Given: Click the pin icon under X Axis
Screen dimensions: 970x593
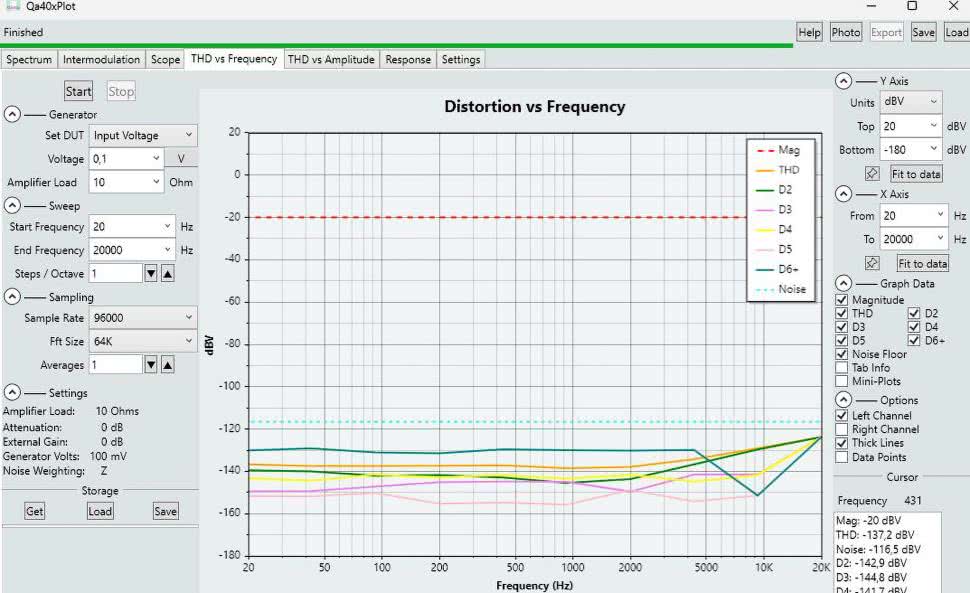Looking at the screenshot, I should (x=871, y=263).
